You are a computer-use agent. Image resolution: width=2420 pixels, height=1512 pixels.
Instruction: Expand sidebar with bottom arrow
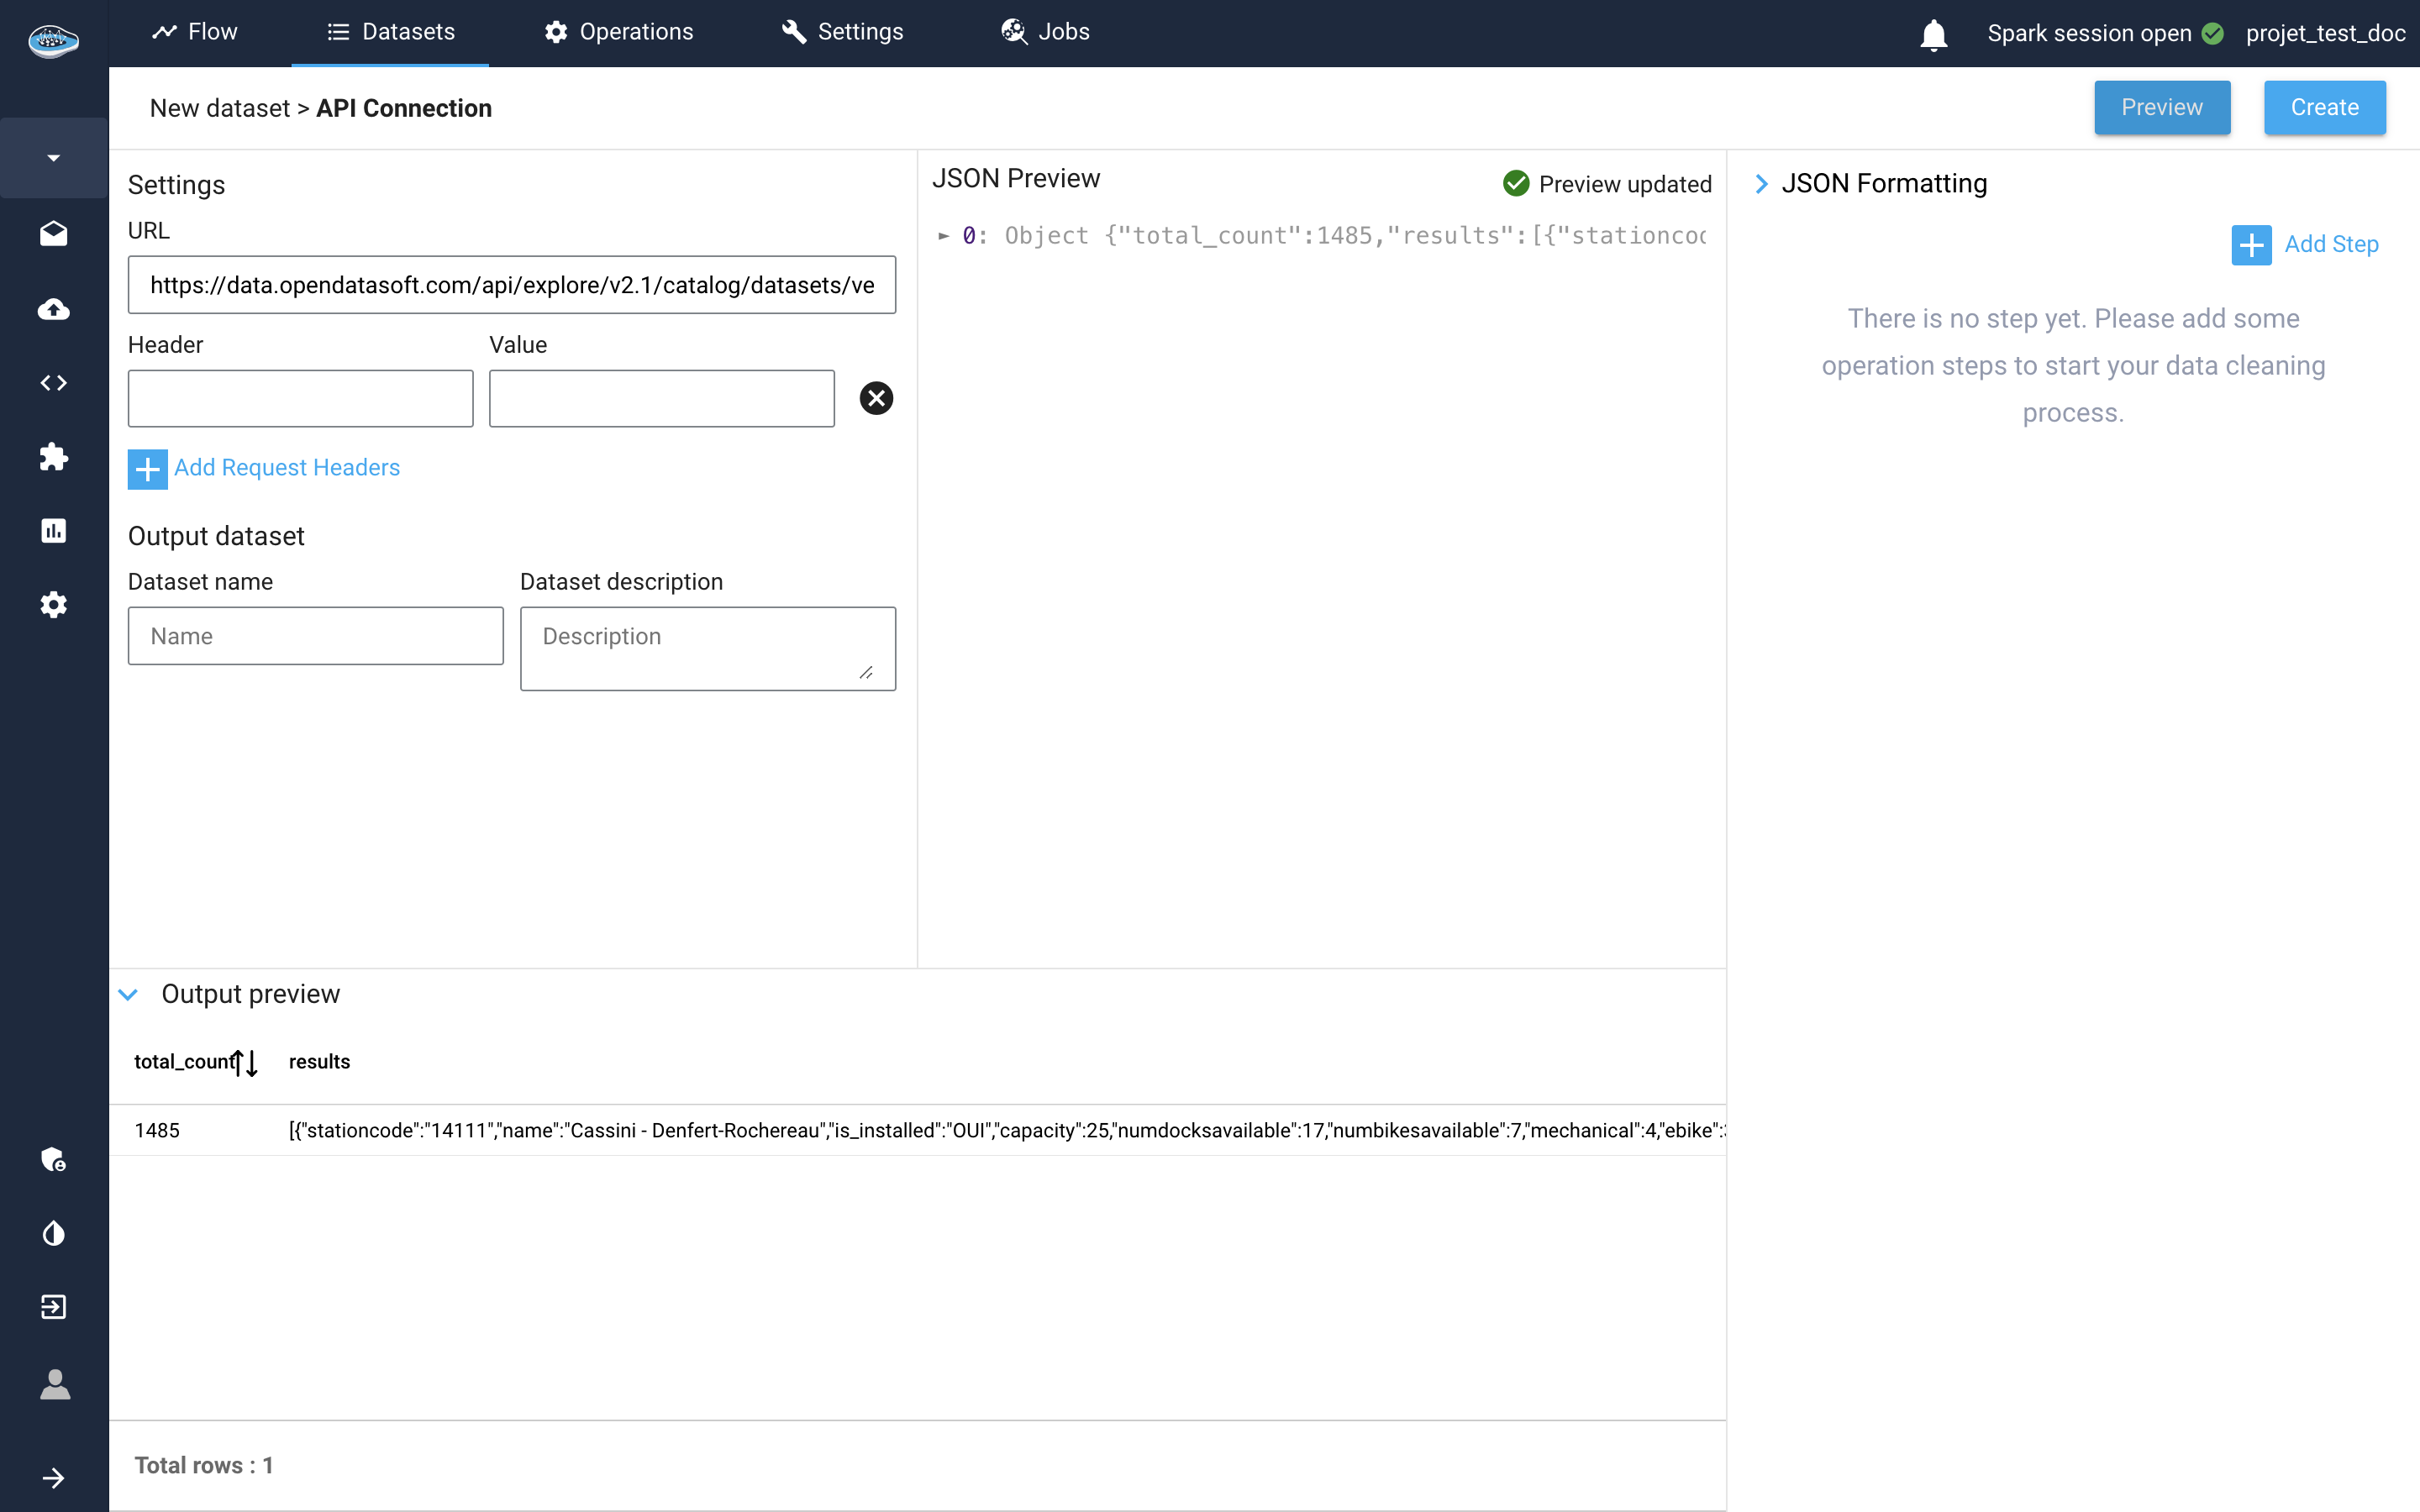pyautogui.click(x=54, y=1478)
